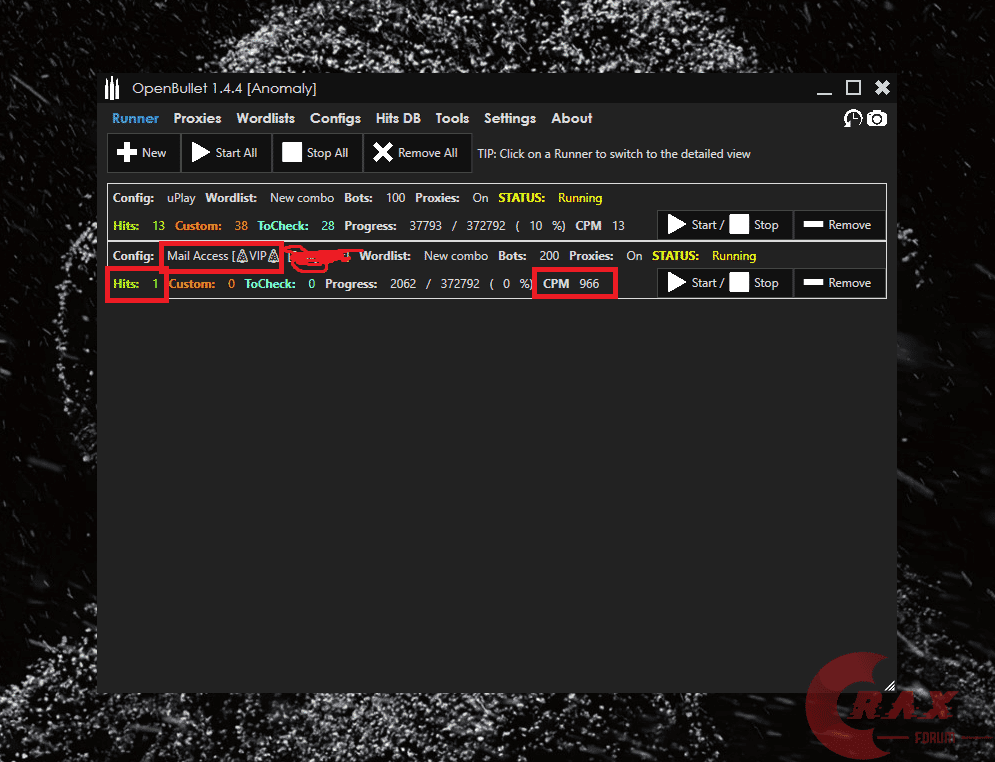Toggle the Running status of the uPlay runner

click(x=579, y=197)
